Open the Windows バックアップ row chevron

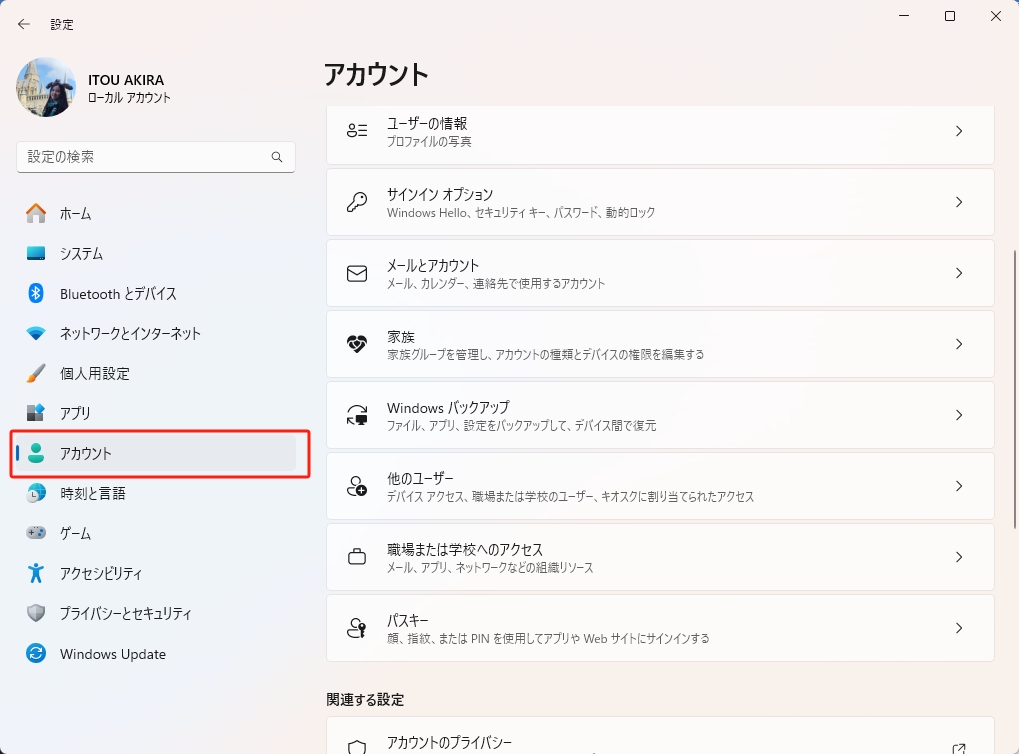[x=958, y=415]
